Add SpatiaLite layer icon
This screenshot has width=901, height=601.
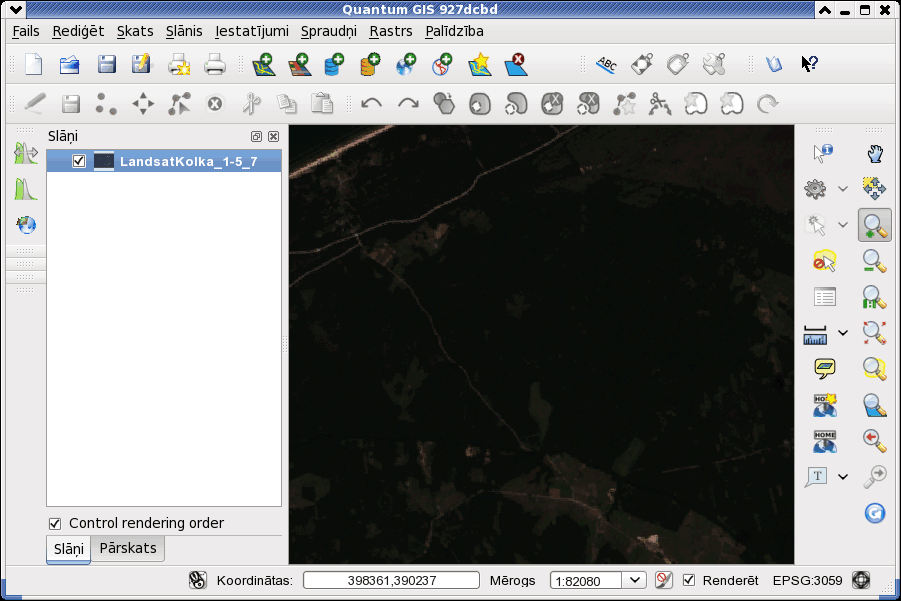370,64
